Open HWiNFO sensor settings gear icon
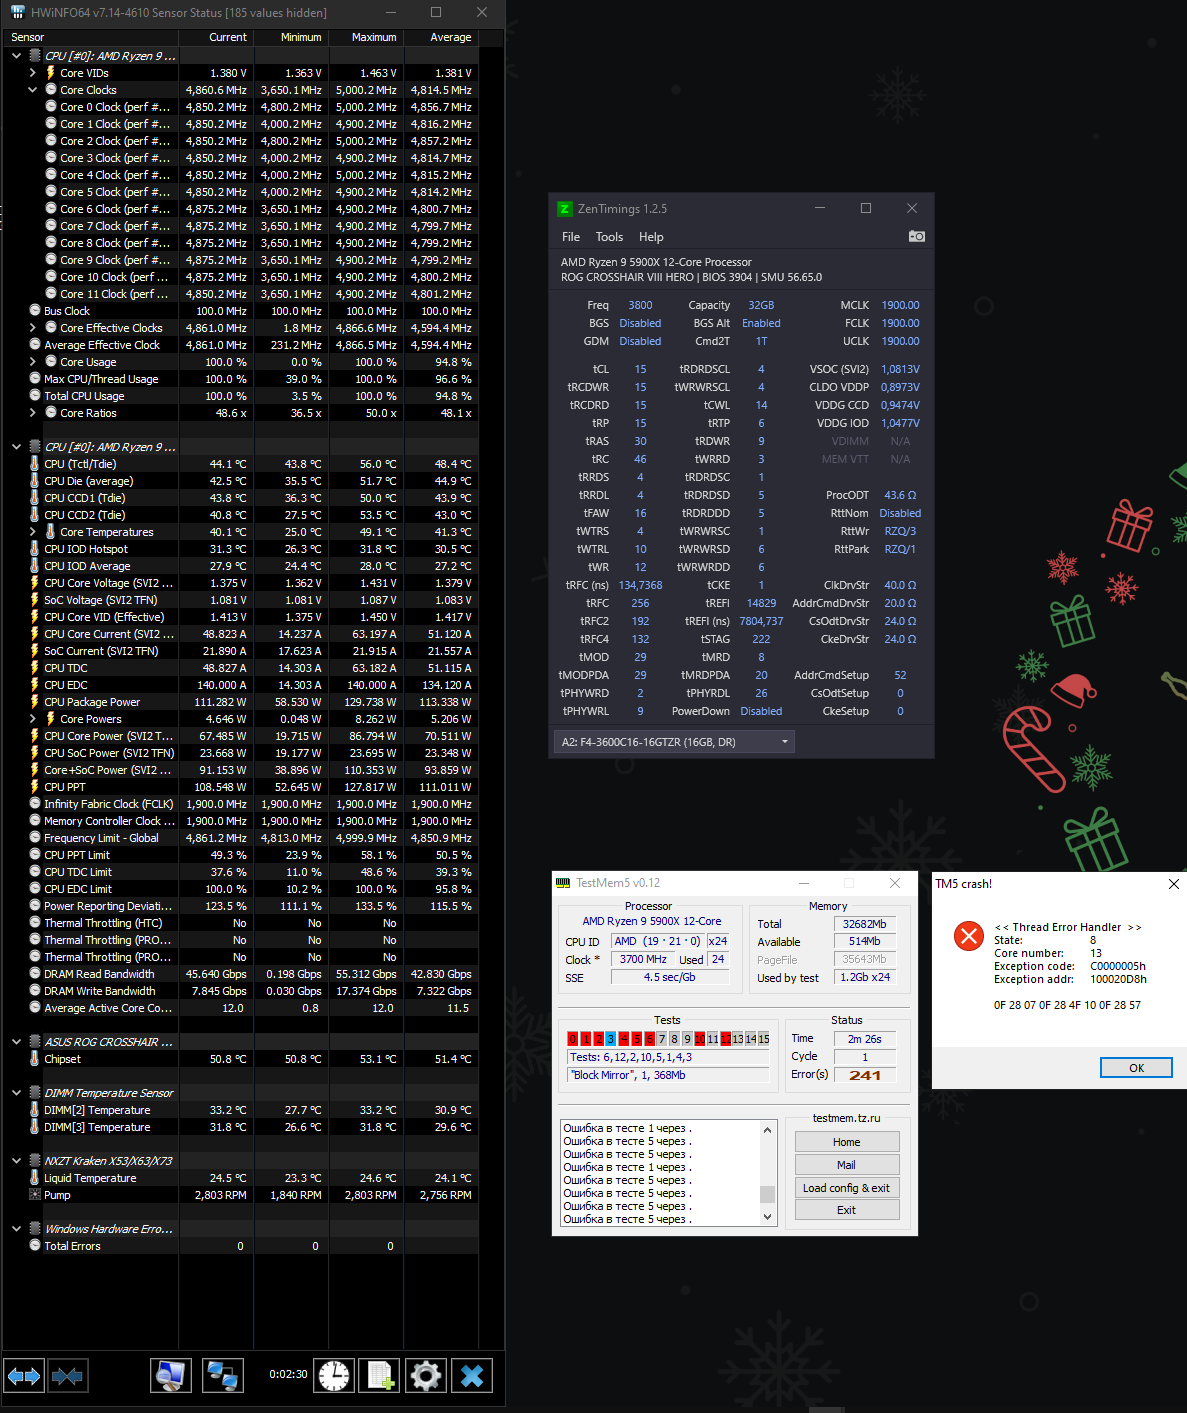This screenshot has height=1413, width=1187. (x=426, y=1376)
